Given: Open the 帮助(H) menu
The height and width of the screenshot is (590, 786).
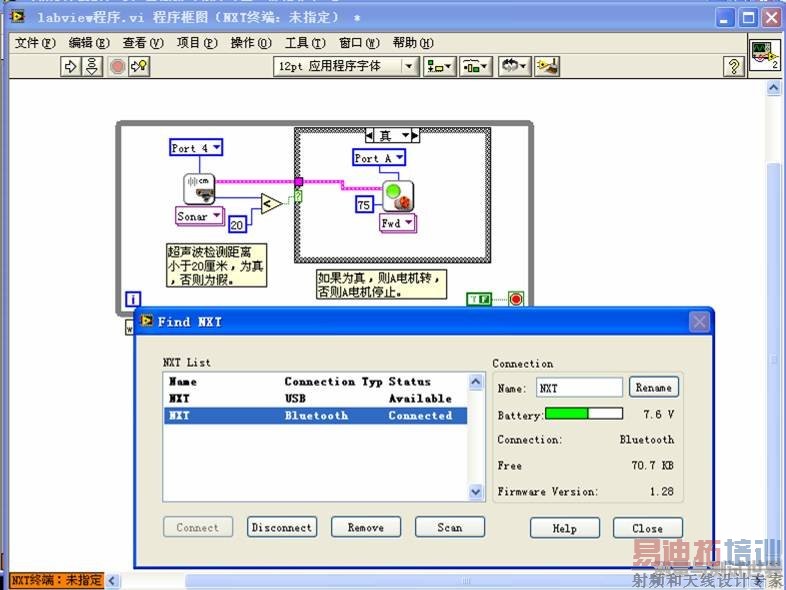Looking at the screenshot, I should pos(413,43).
